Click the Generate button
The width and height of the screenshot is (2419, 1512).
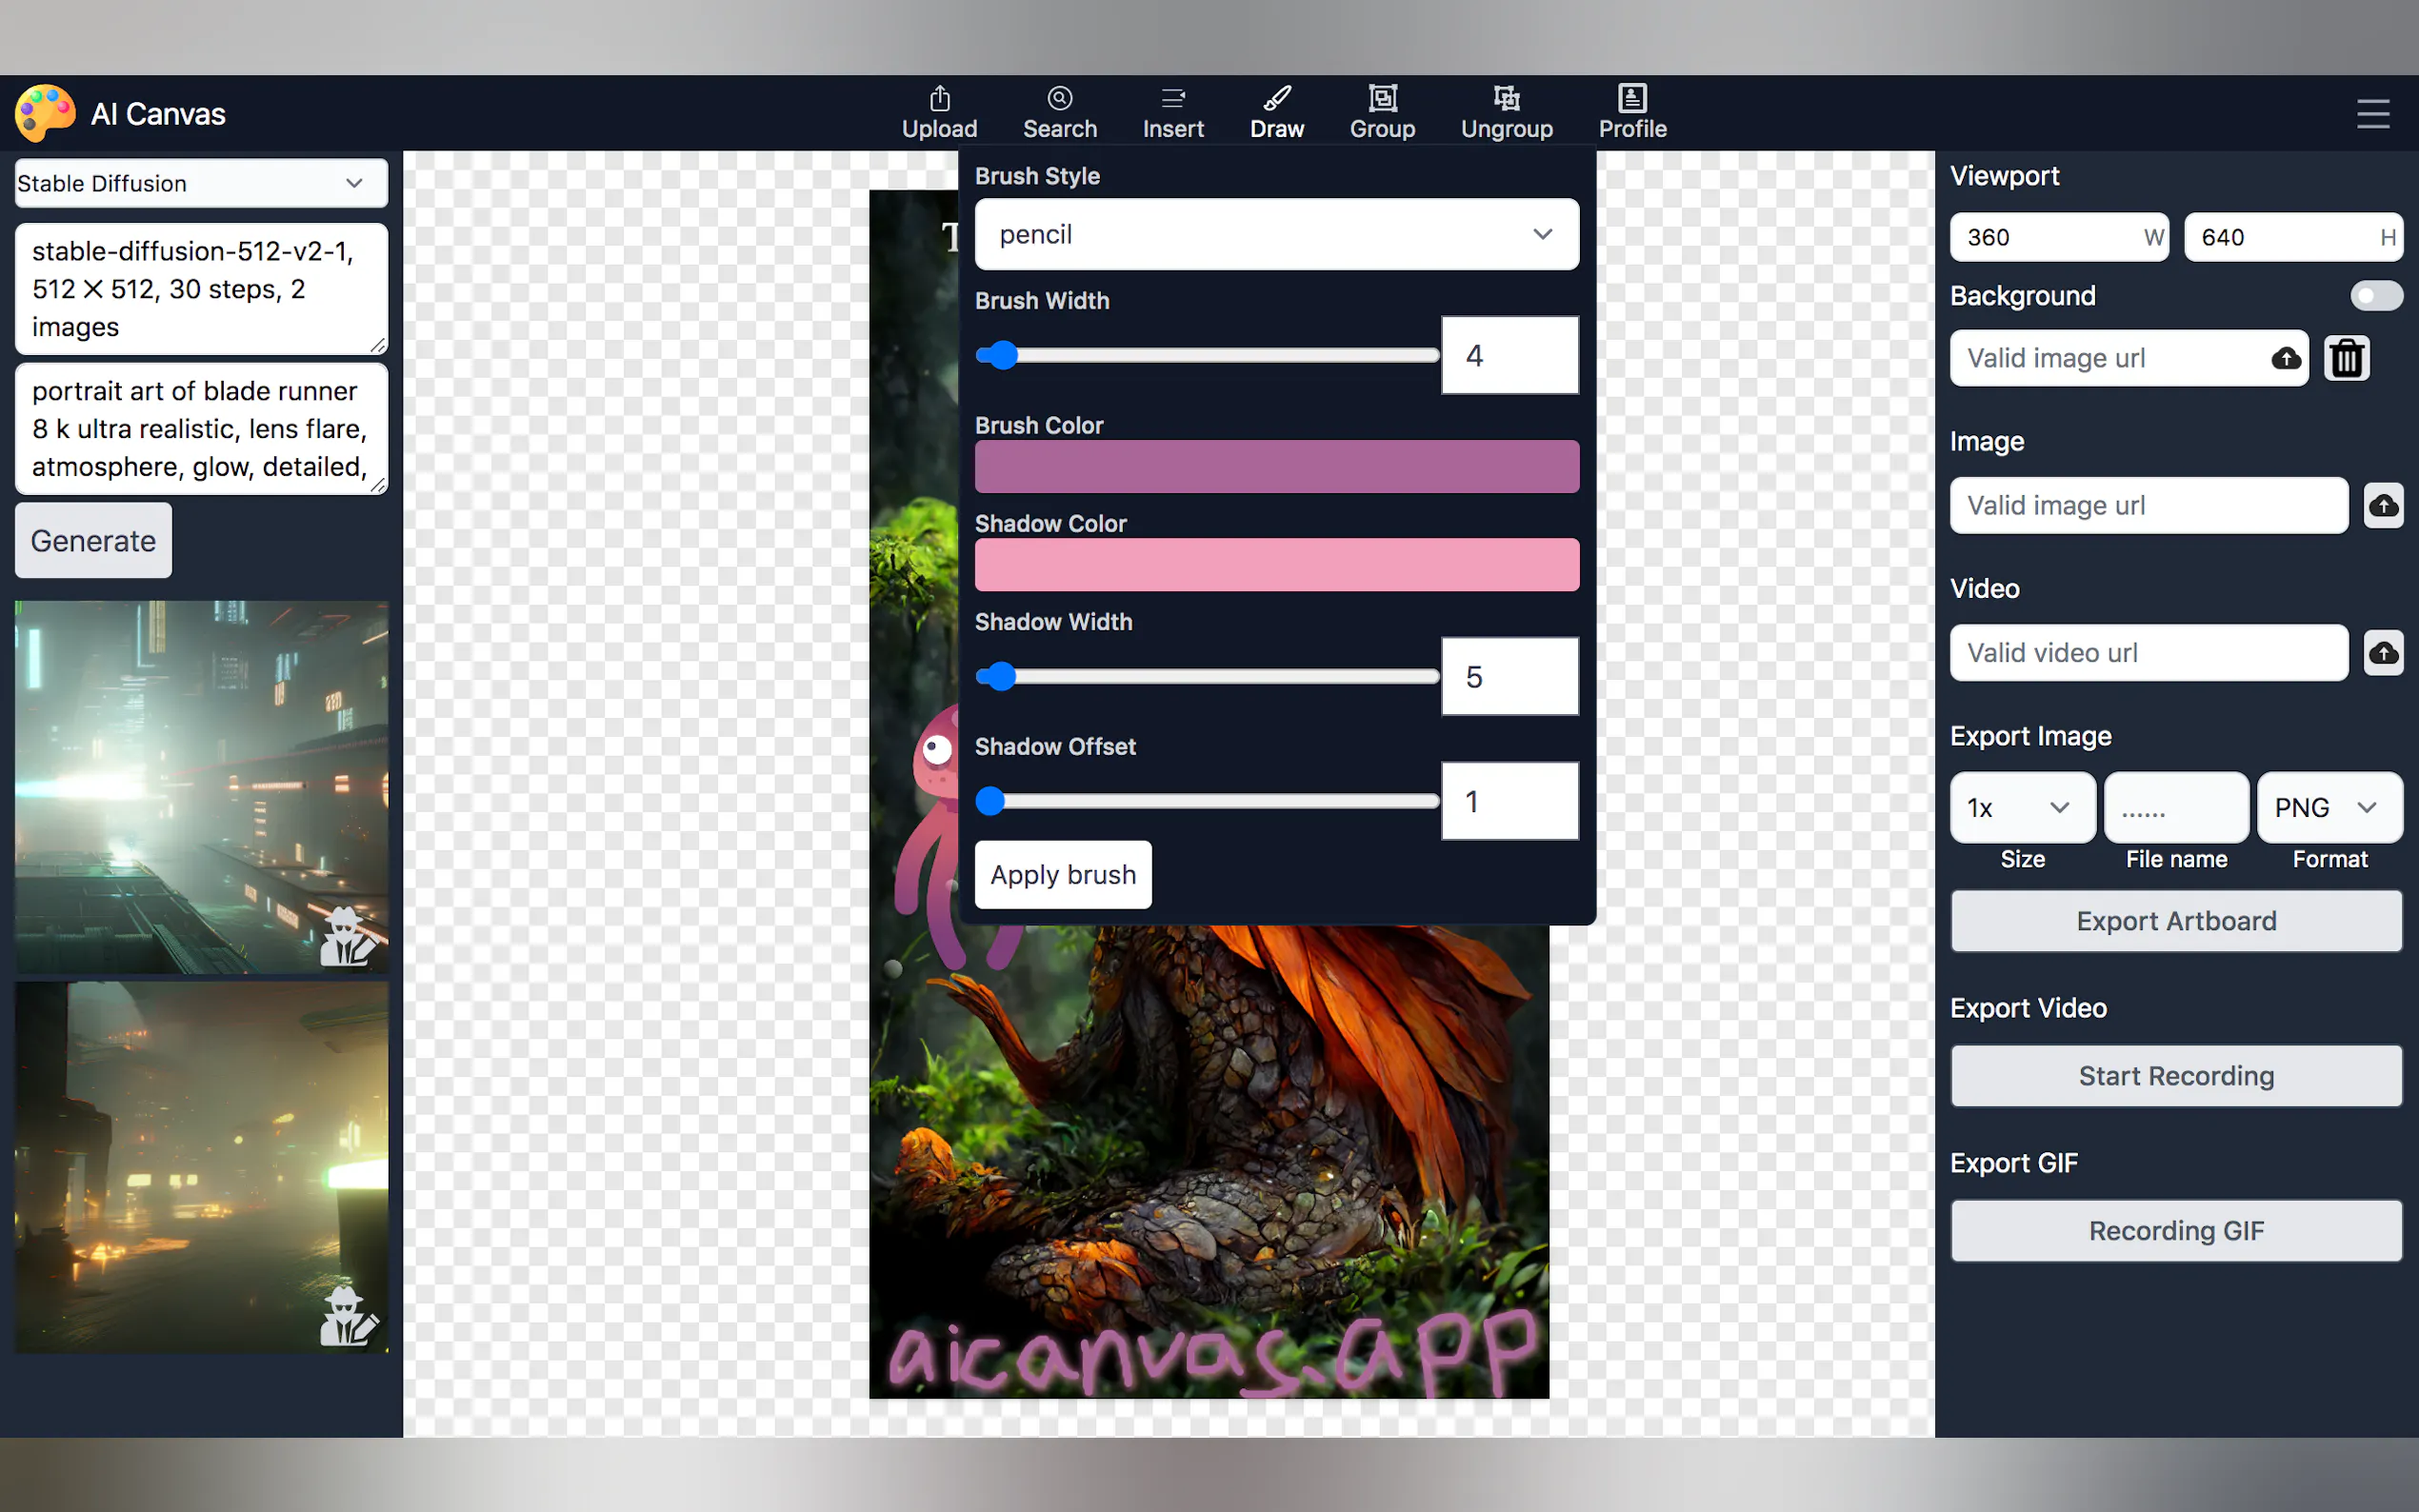93,541
